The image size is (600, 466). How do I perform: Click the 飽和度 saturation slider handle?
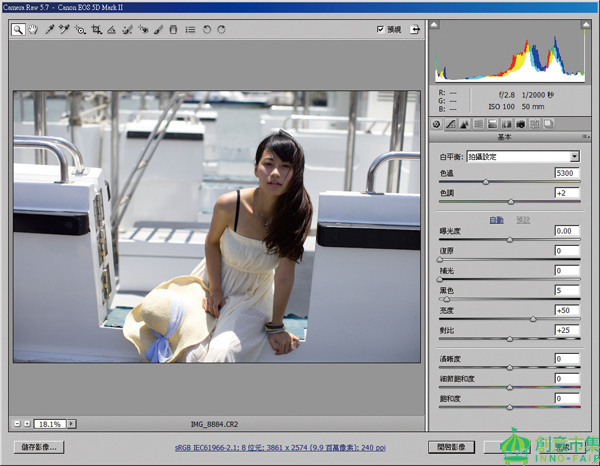click(510, 407)
